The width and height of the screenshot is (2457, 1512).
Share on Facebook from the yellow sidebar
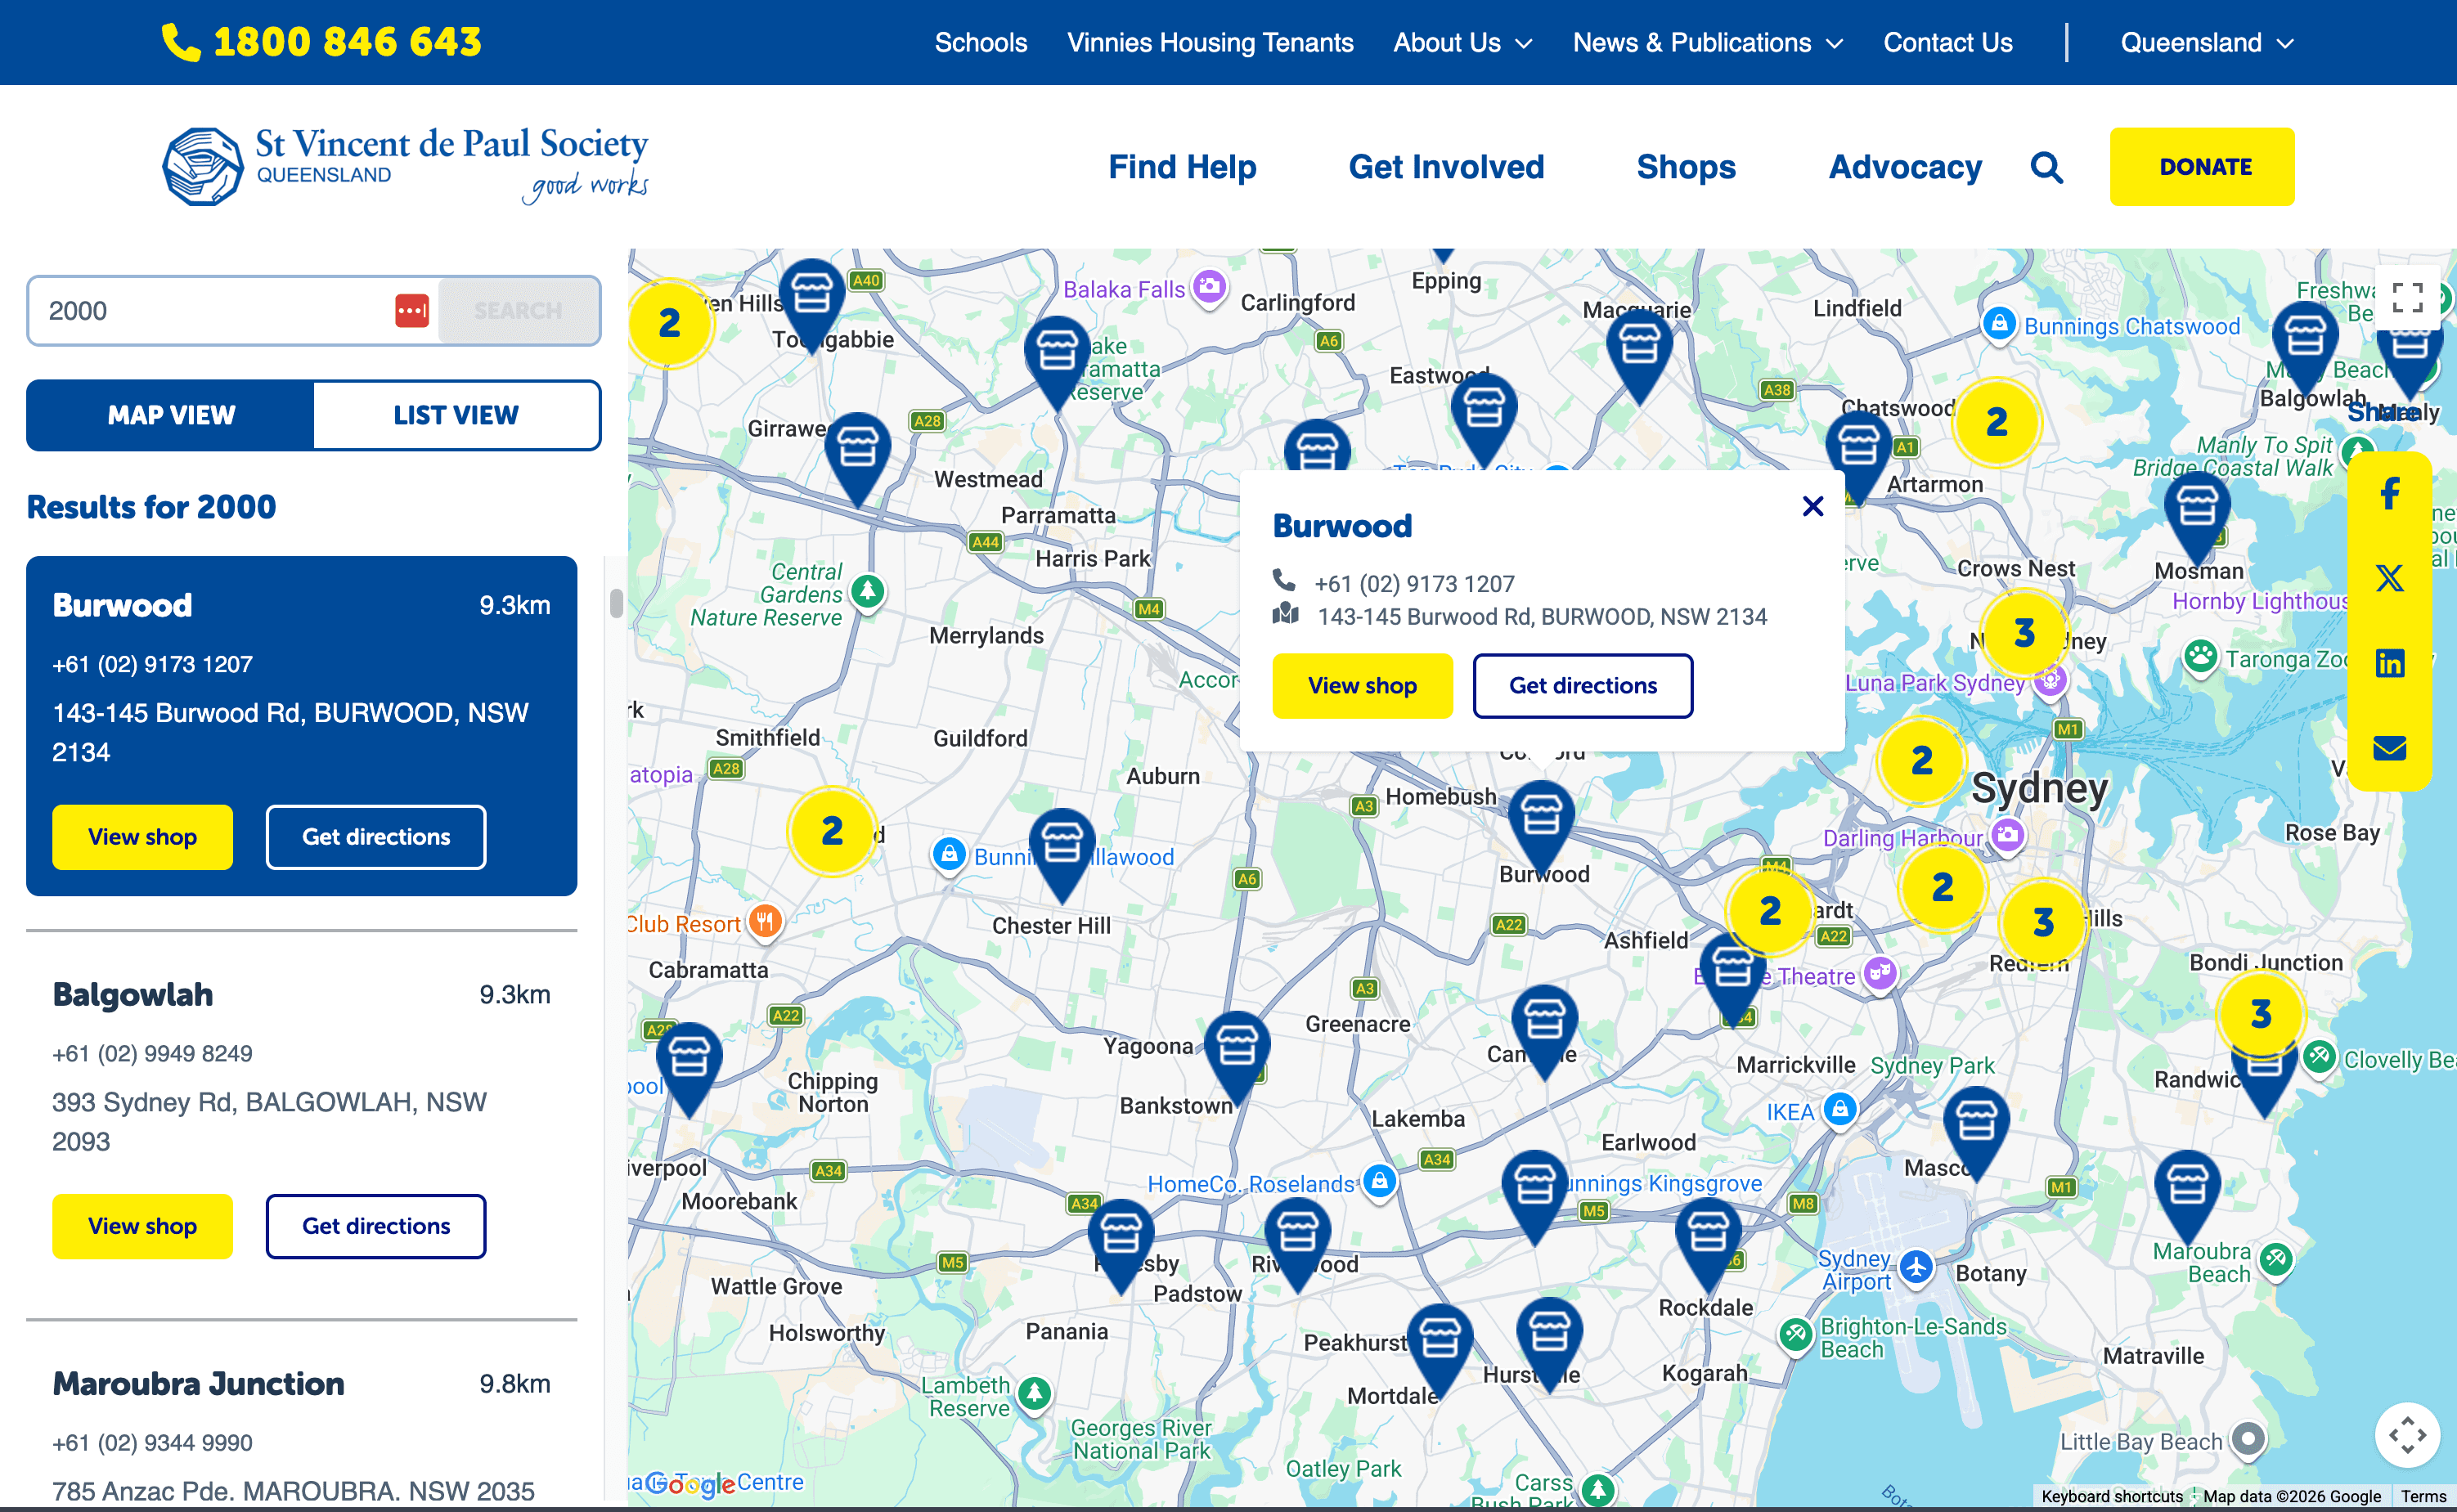2390,493
